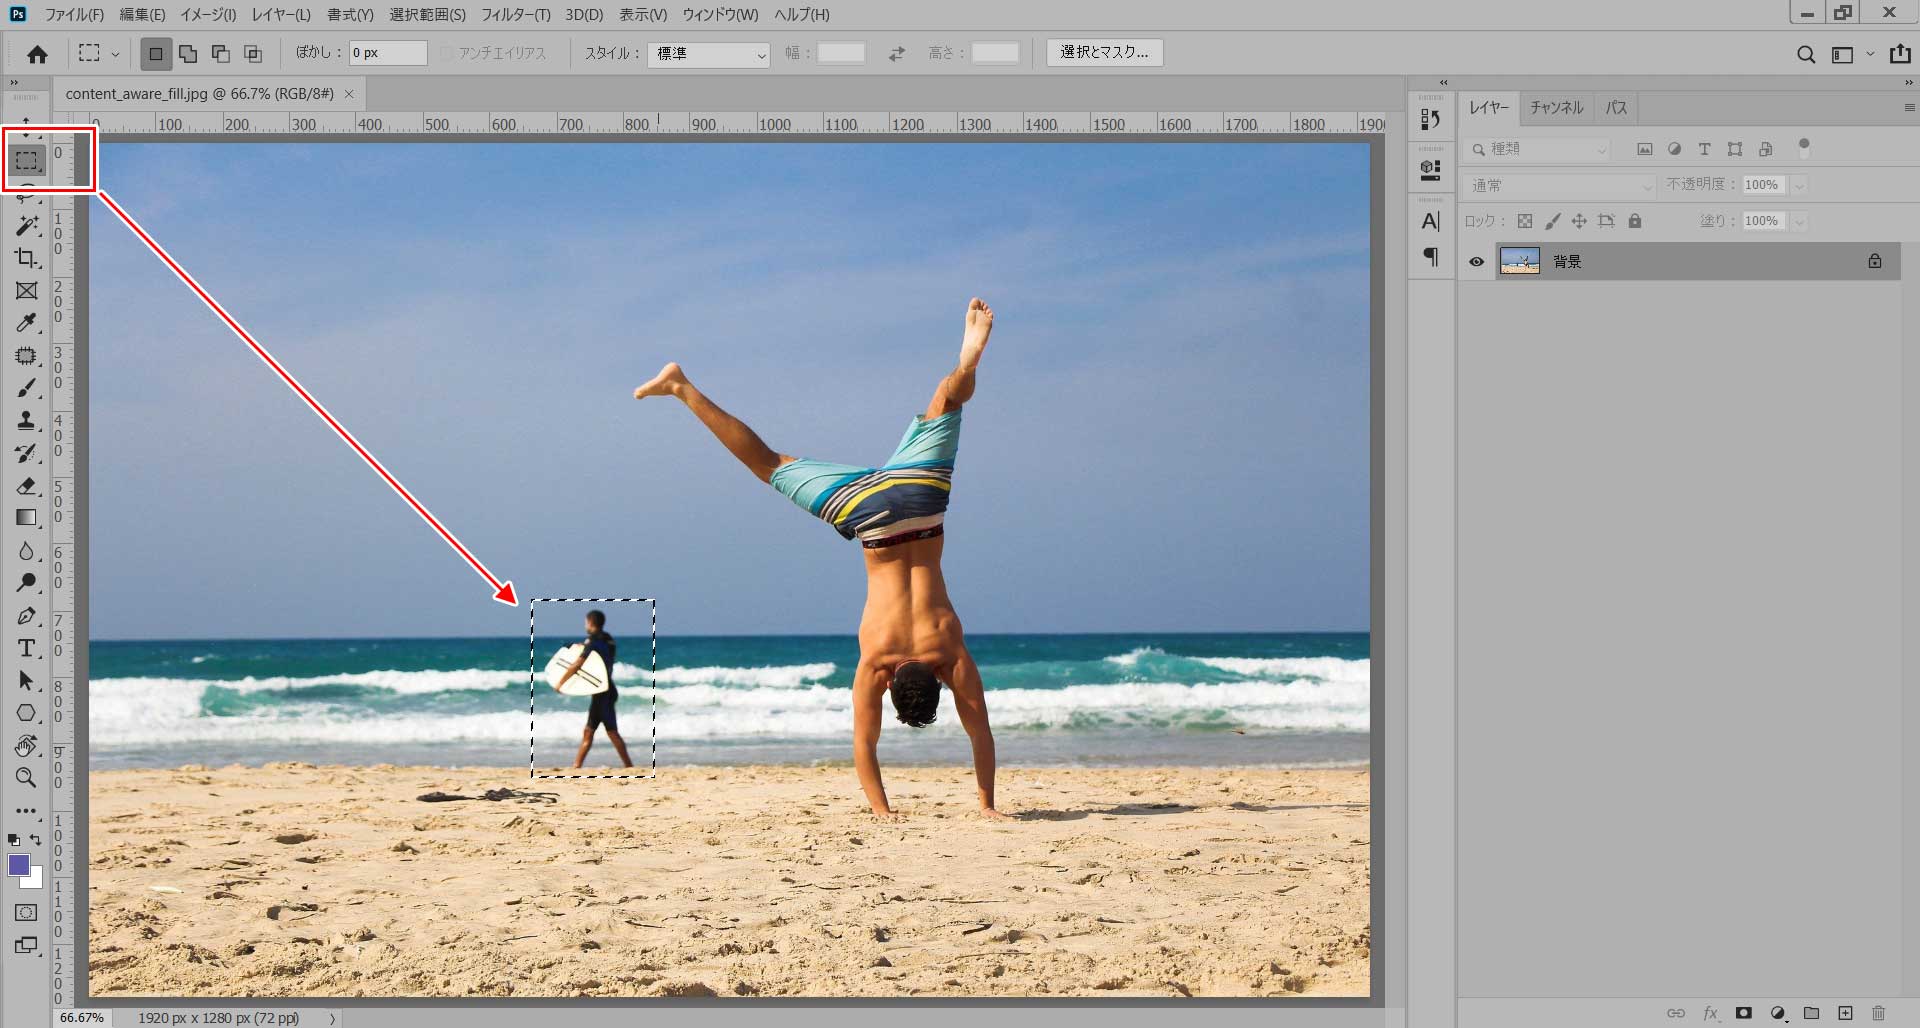Open the Character panel icon
This screenshot has height=1028, width=1920.
1431,221
